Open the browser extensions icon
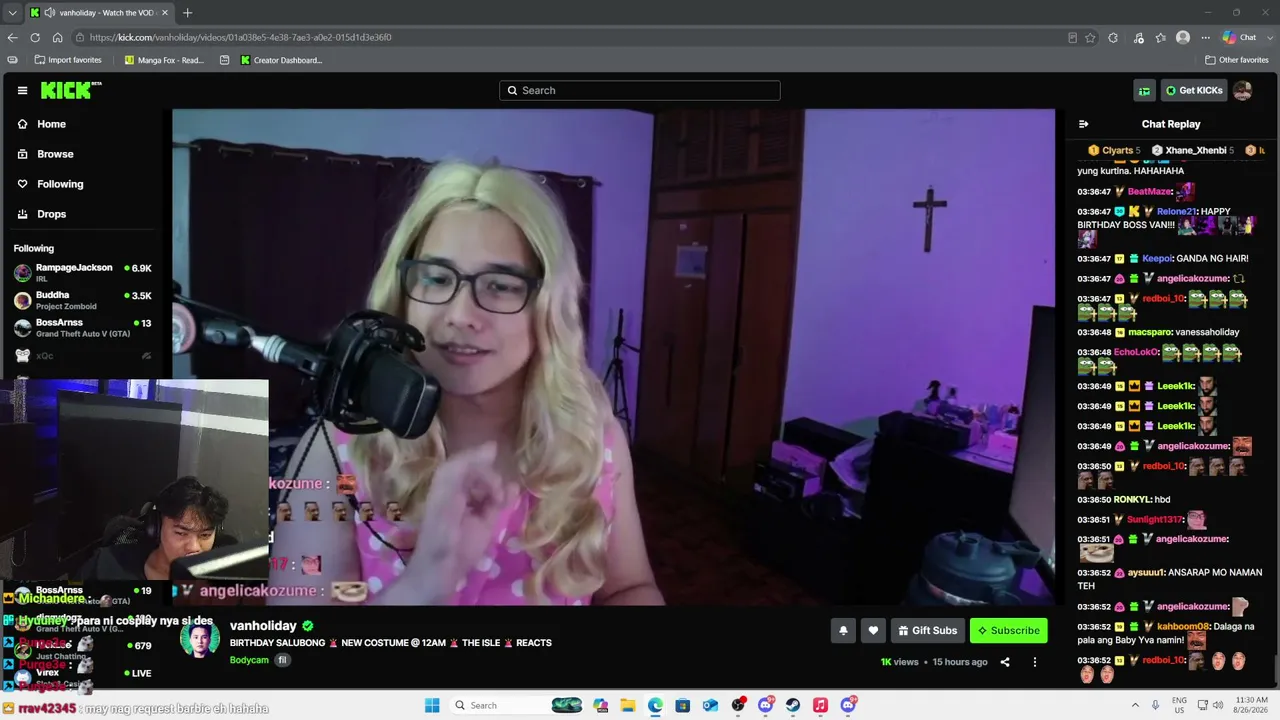This screenshot has width=1280, height=720. [1113, 37]
